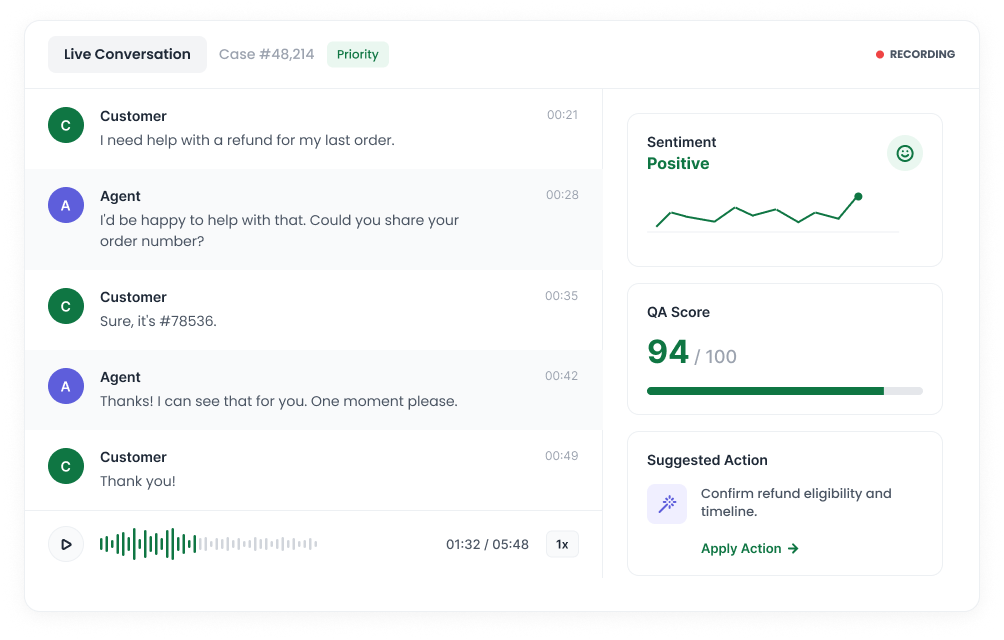1004x640 pixels.
Task: Click Case #48,214 label
Action: point(266,54)
